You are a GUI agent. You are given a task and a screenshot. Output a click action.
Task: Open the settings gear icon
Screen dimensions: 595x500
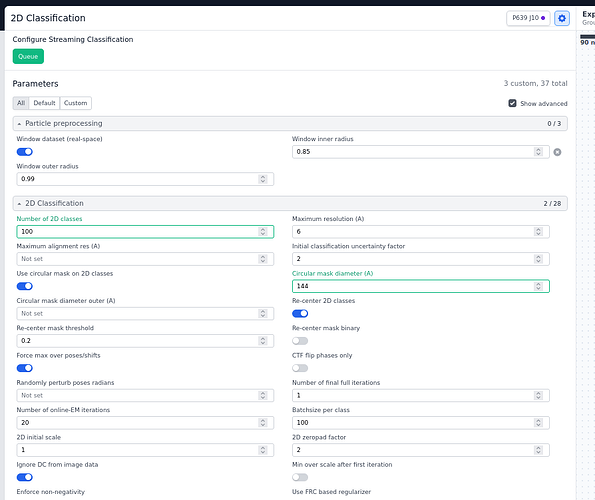tap(562, 18)
